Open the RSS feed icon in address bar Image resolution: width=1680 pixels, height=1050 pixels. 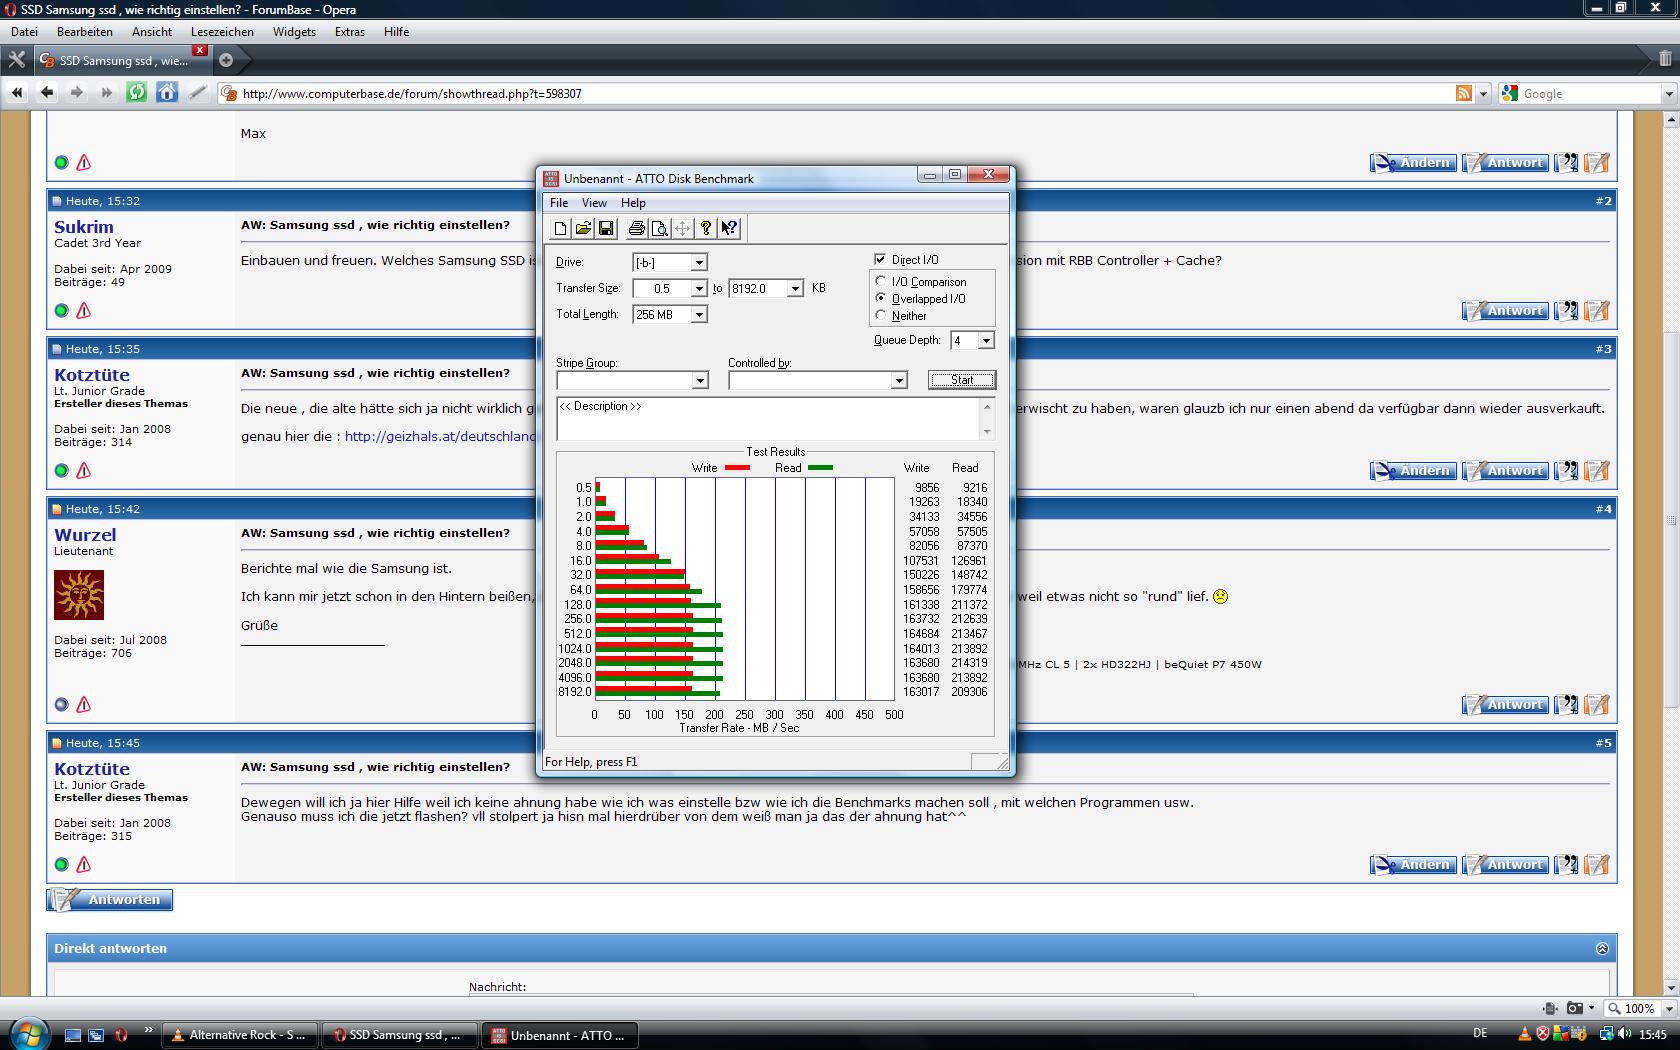pyautogui.click(x=1464, y=93)
